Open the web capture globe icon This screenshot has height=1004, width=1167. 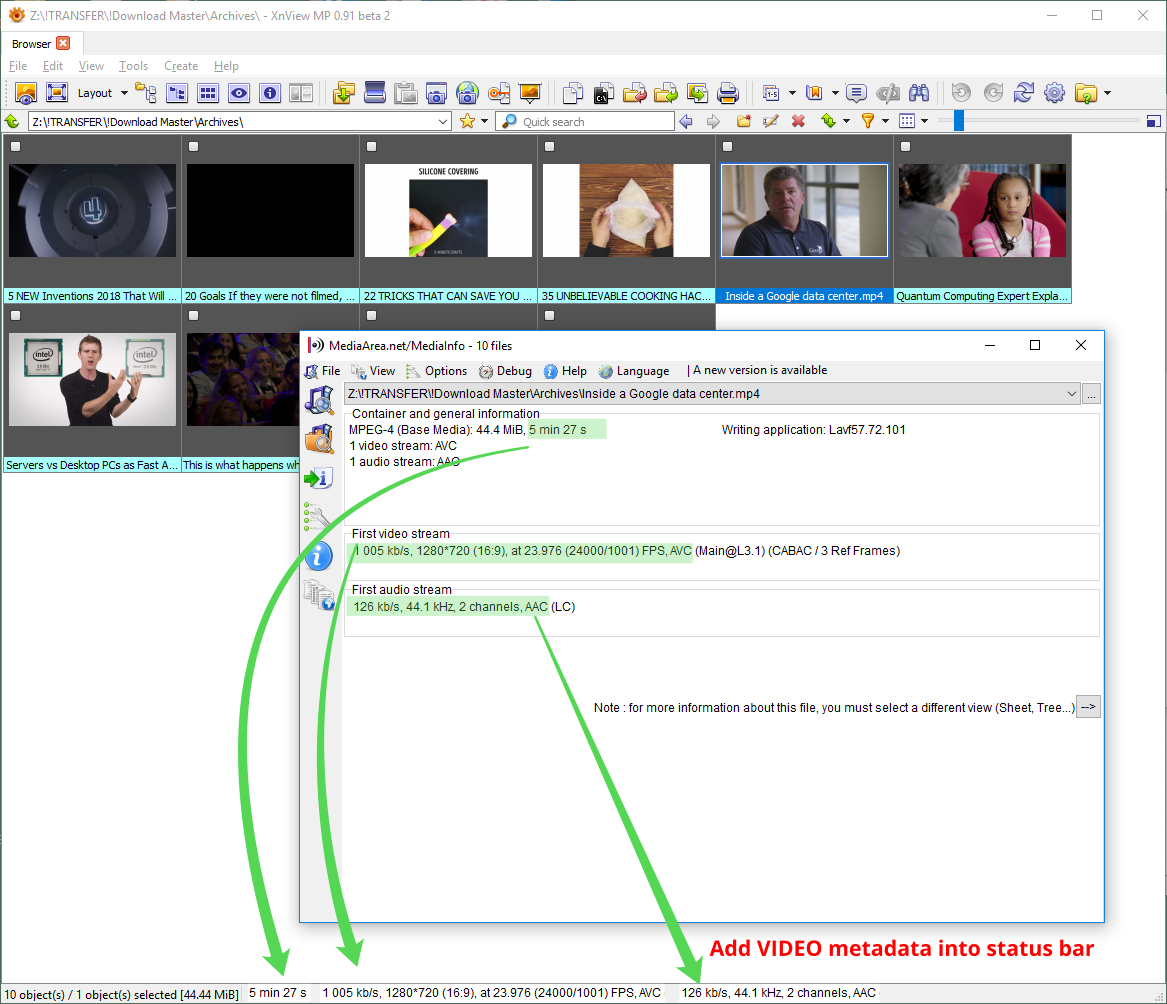tap(467, 93)
